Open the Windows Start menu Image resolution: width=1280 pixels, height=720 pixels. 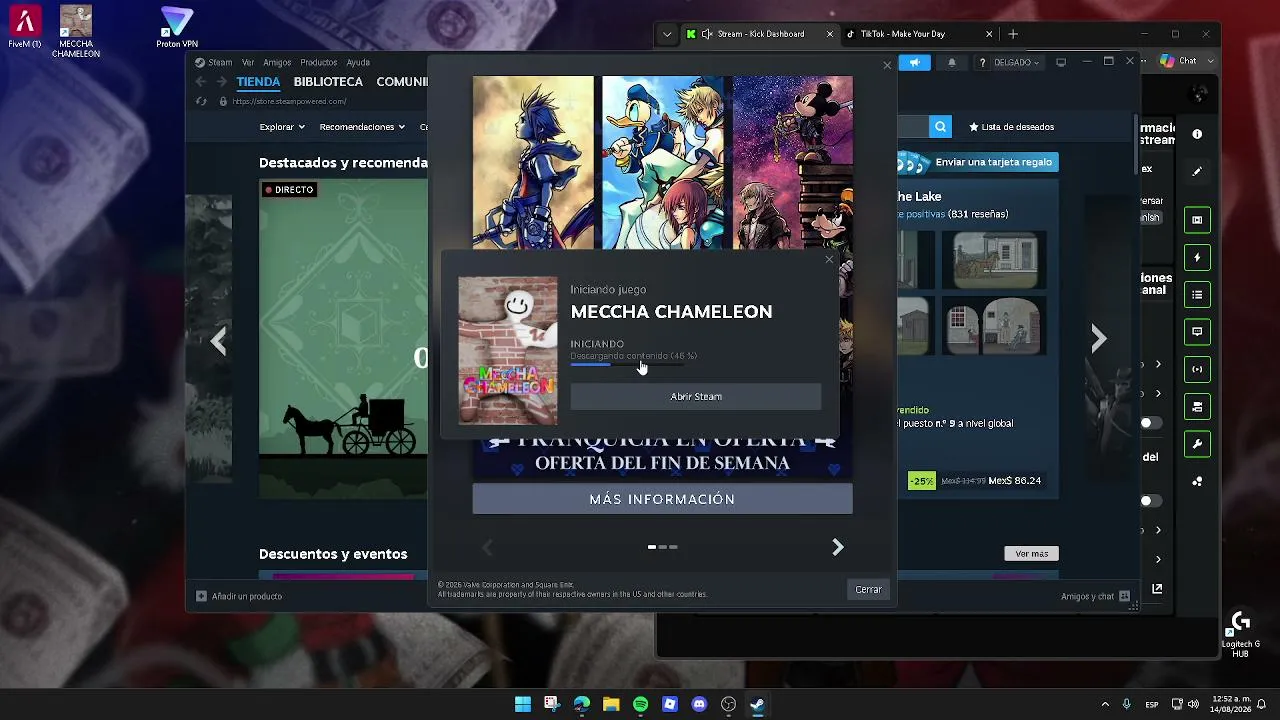(522, 704)
